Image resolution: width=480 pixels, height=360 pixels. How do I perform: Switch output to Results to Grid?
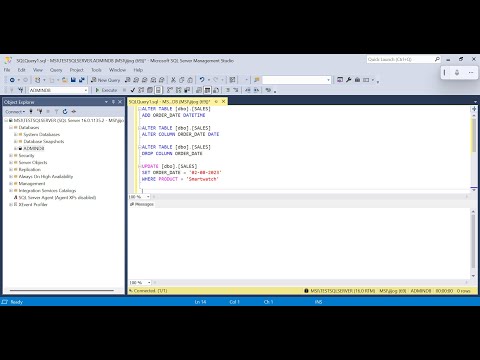[x=207, y=90]
